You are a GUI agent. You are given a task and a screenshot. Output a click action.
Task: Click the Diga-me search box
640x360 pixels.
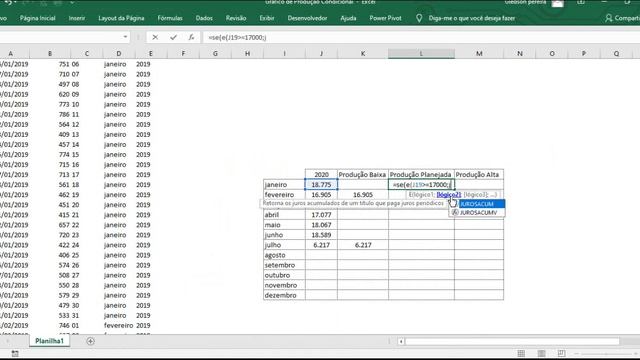pos(471,18)
